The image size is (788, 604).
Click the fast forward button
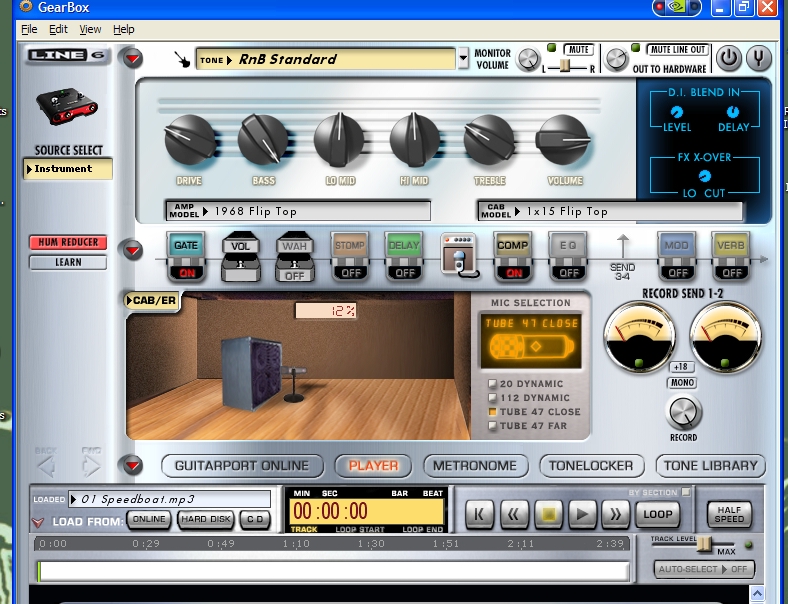coord(616,515)
